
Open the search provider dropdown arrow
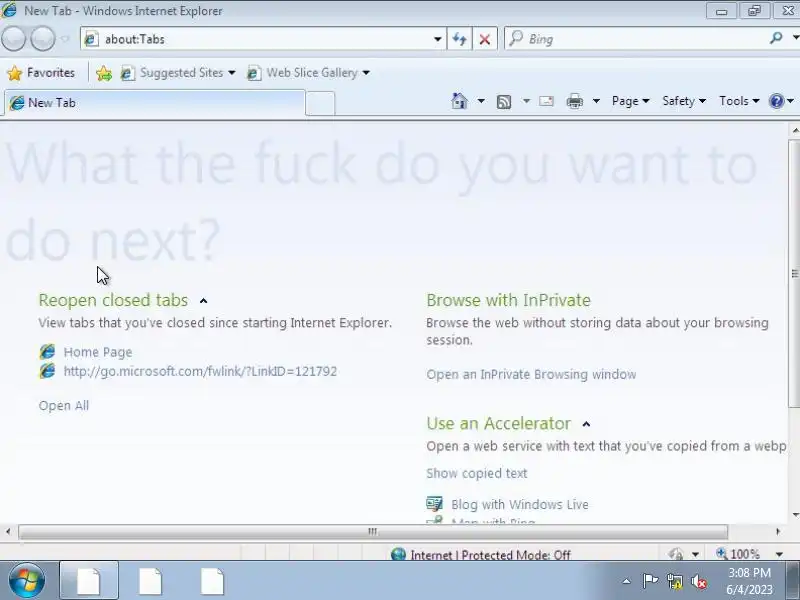tap(795, 38)
